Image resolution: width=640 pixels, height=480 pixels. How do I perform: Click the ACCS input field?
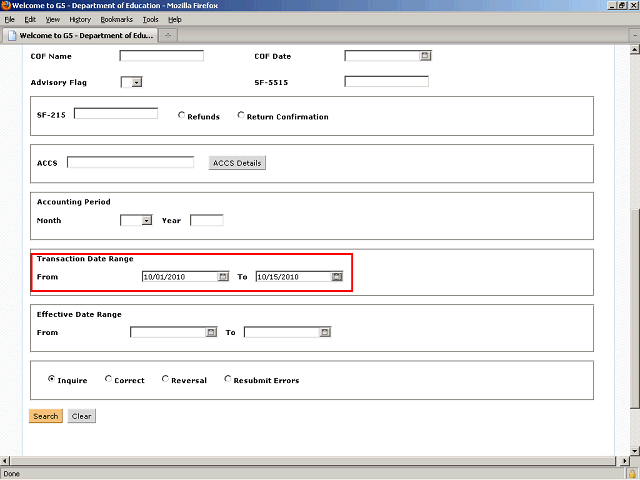click(x=131, y=162)
